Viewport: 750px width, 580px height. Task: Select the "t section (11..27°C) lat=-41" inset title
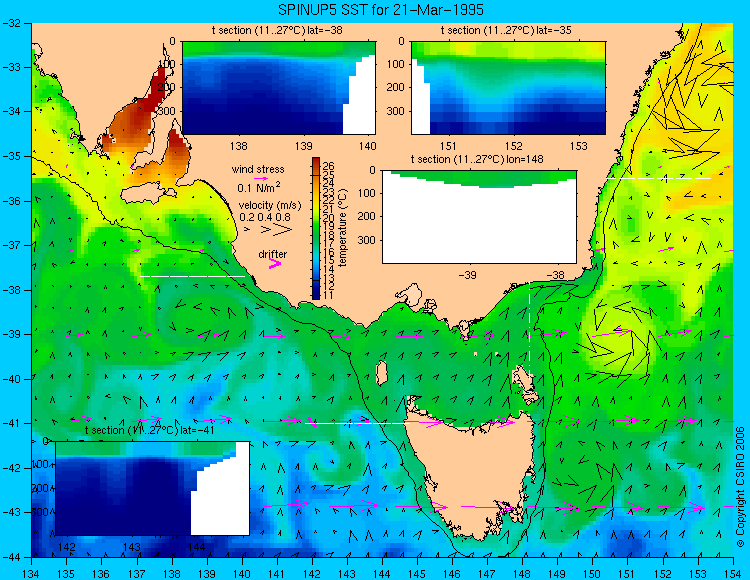149,430
